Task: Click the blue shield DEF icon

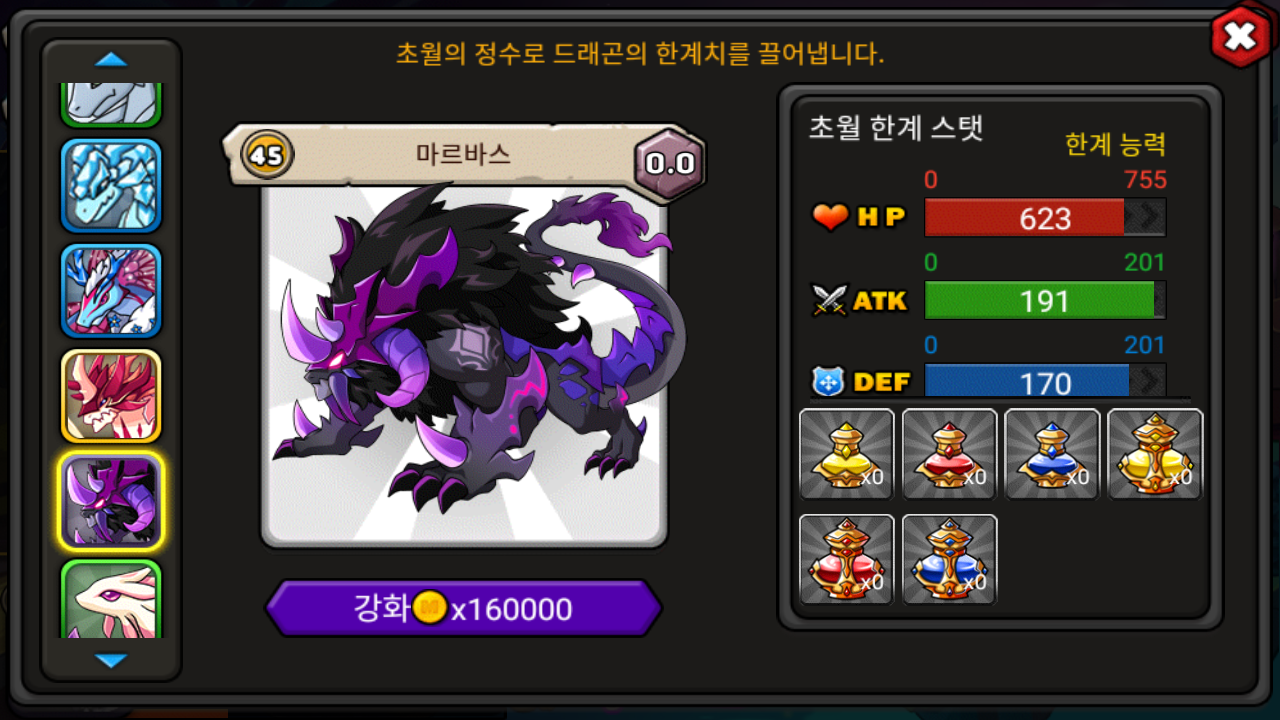Action: (829, 382)
